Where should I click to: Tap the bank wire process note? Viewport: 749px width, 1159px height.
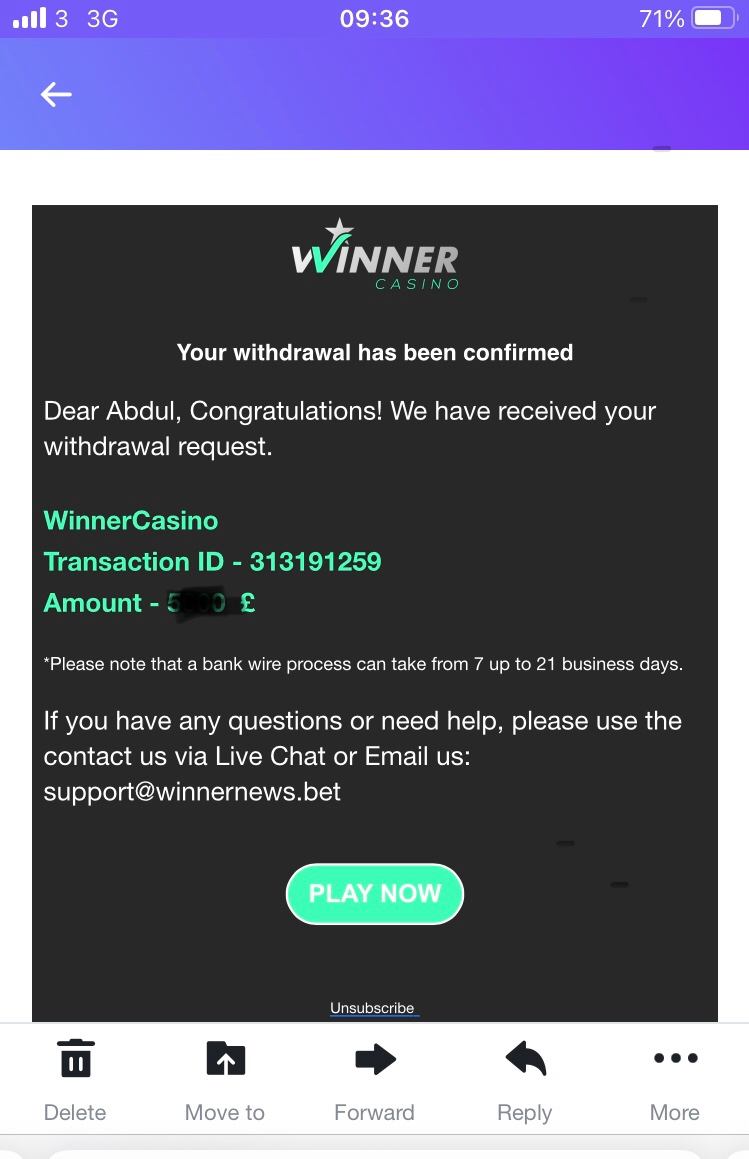363,664
